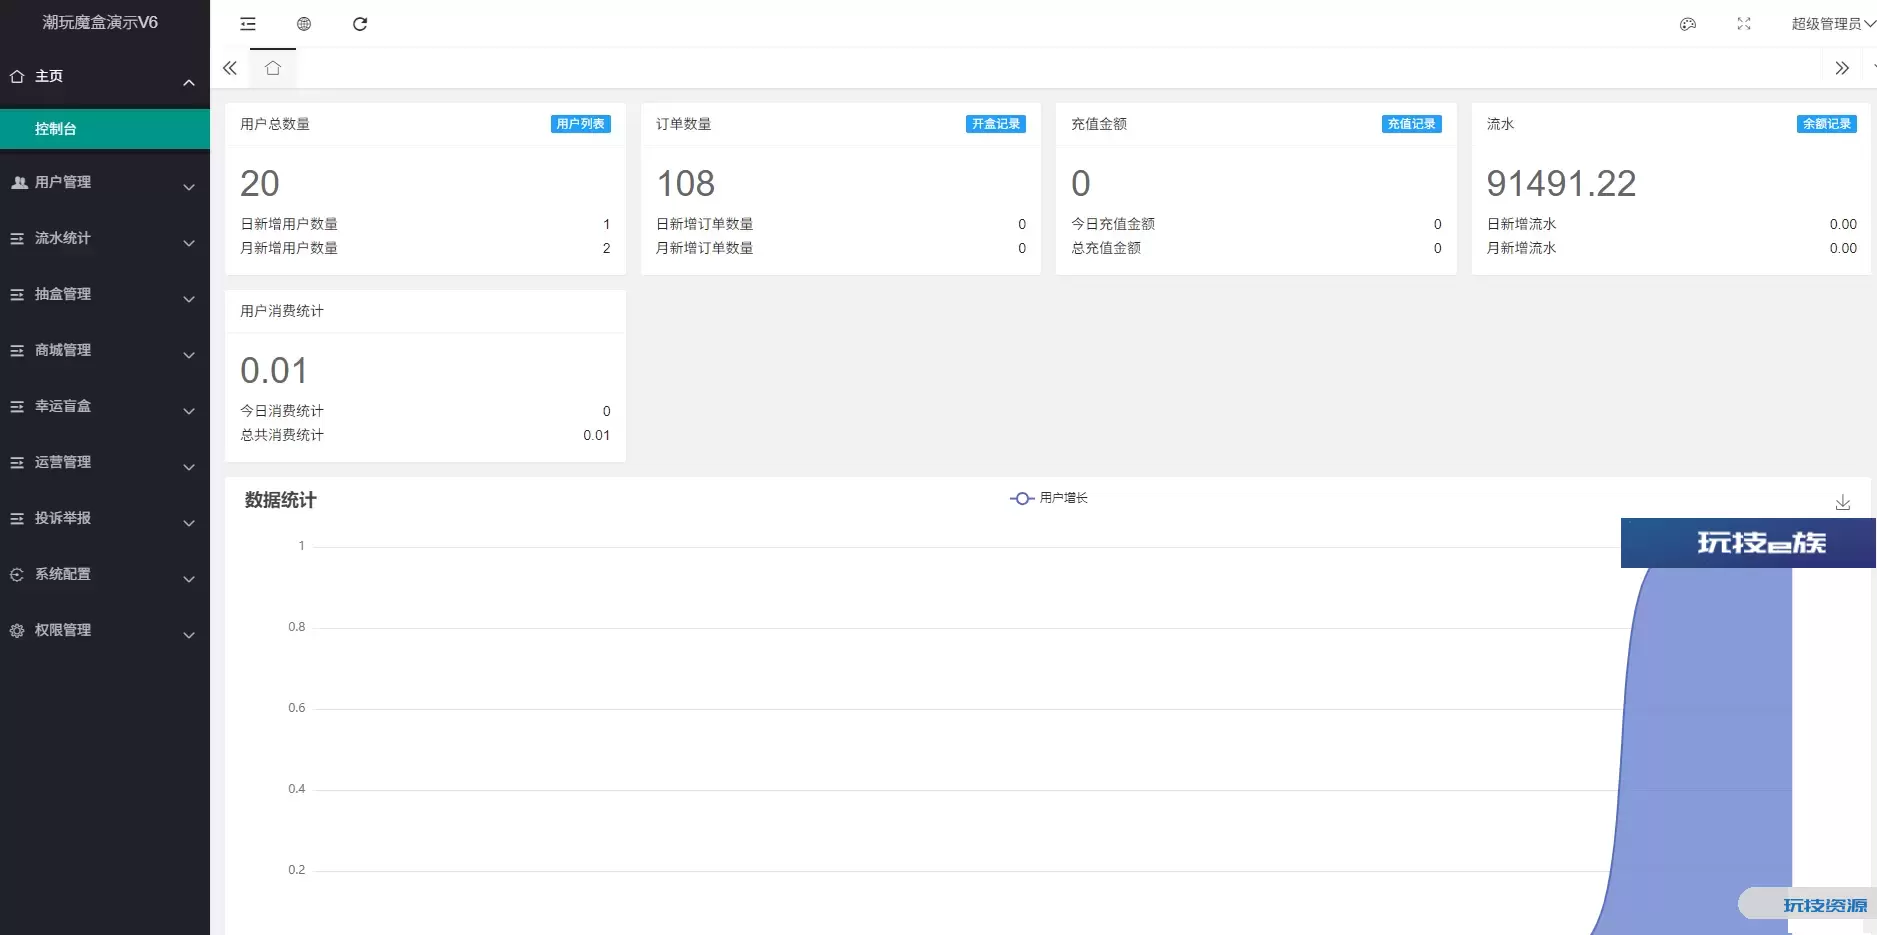
Task: Open the theme palette icon
Action: tap(1688, 24)
